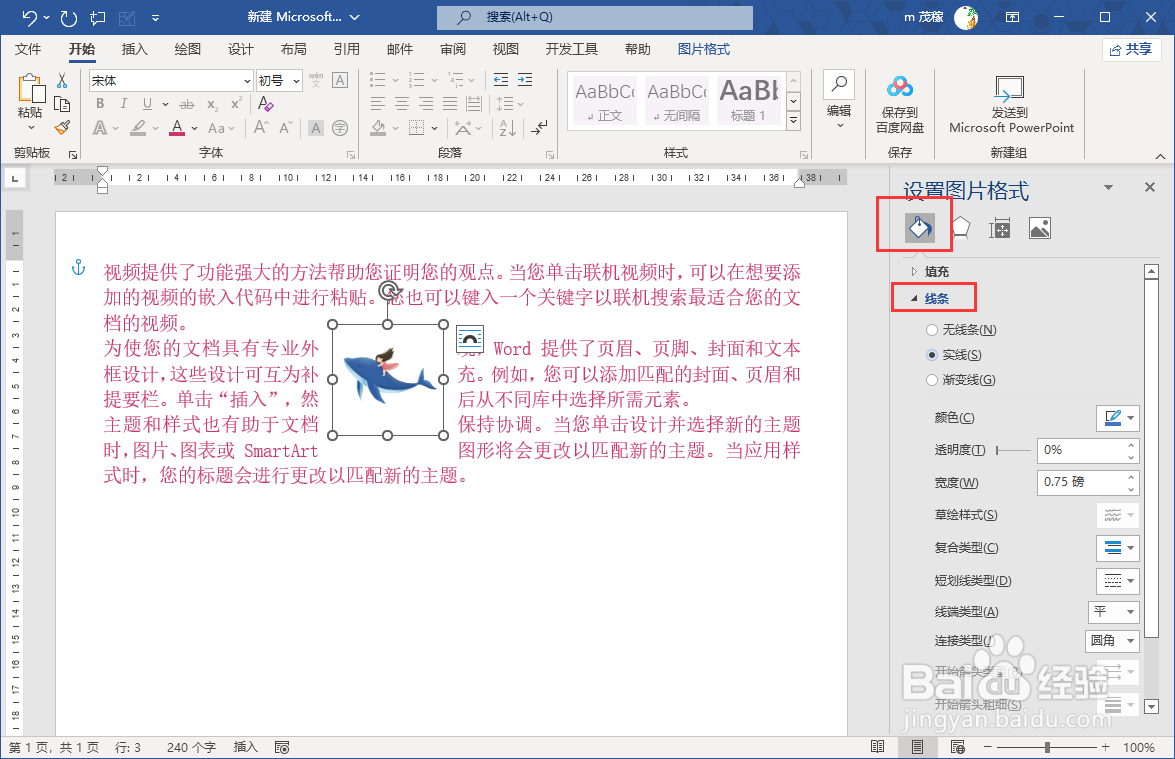Open the 连接类型 dropdown showing 圆角
The width and height of the screenshot is (1175, 759).
pos(1112,641)
